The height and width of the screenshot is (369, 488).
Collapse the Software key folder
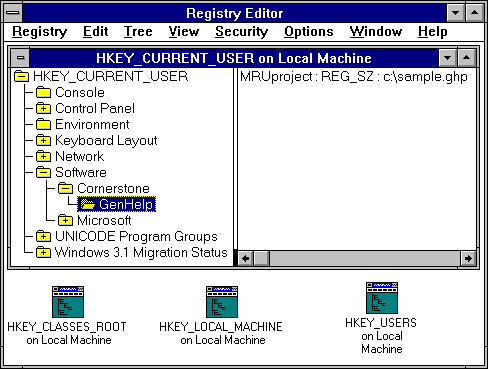tap(43, 172)
